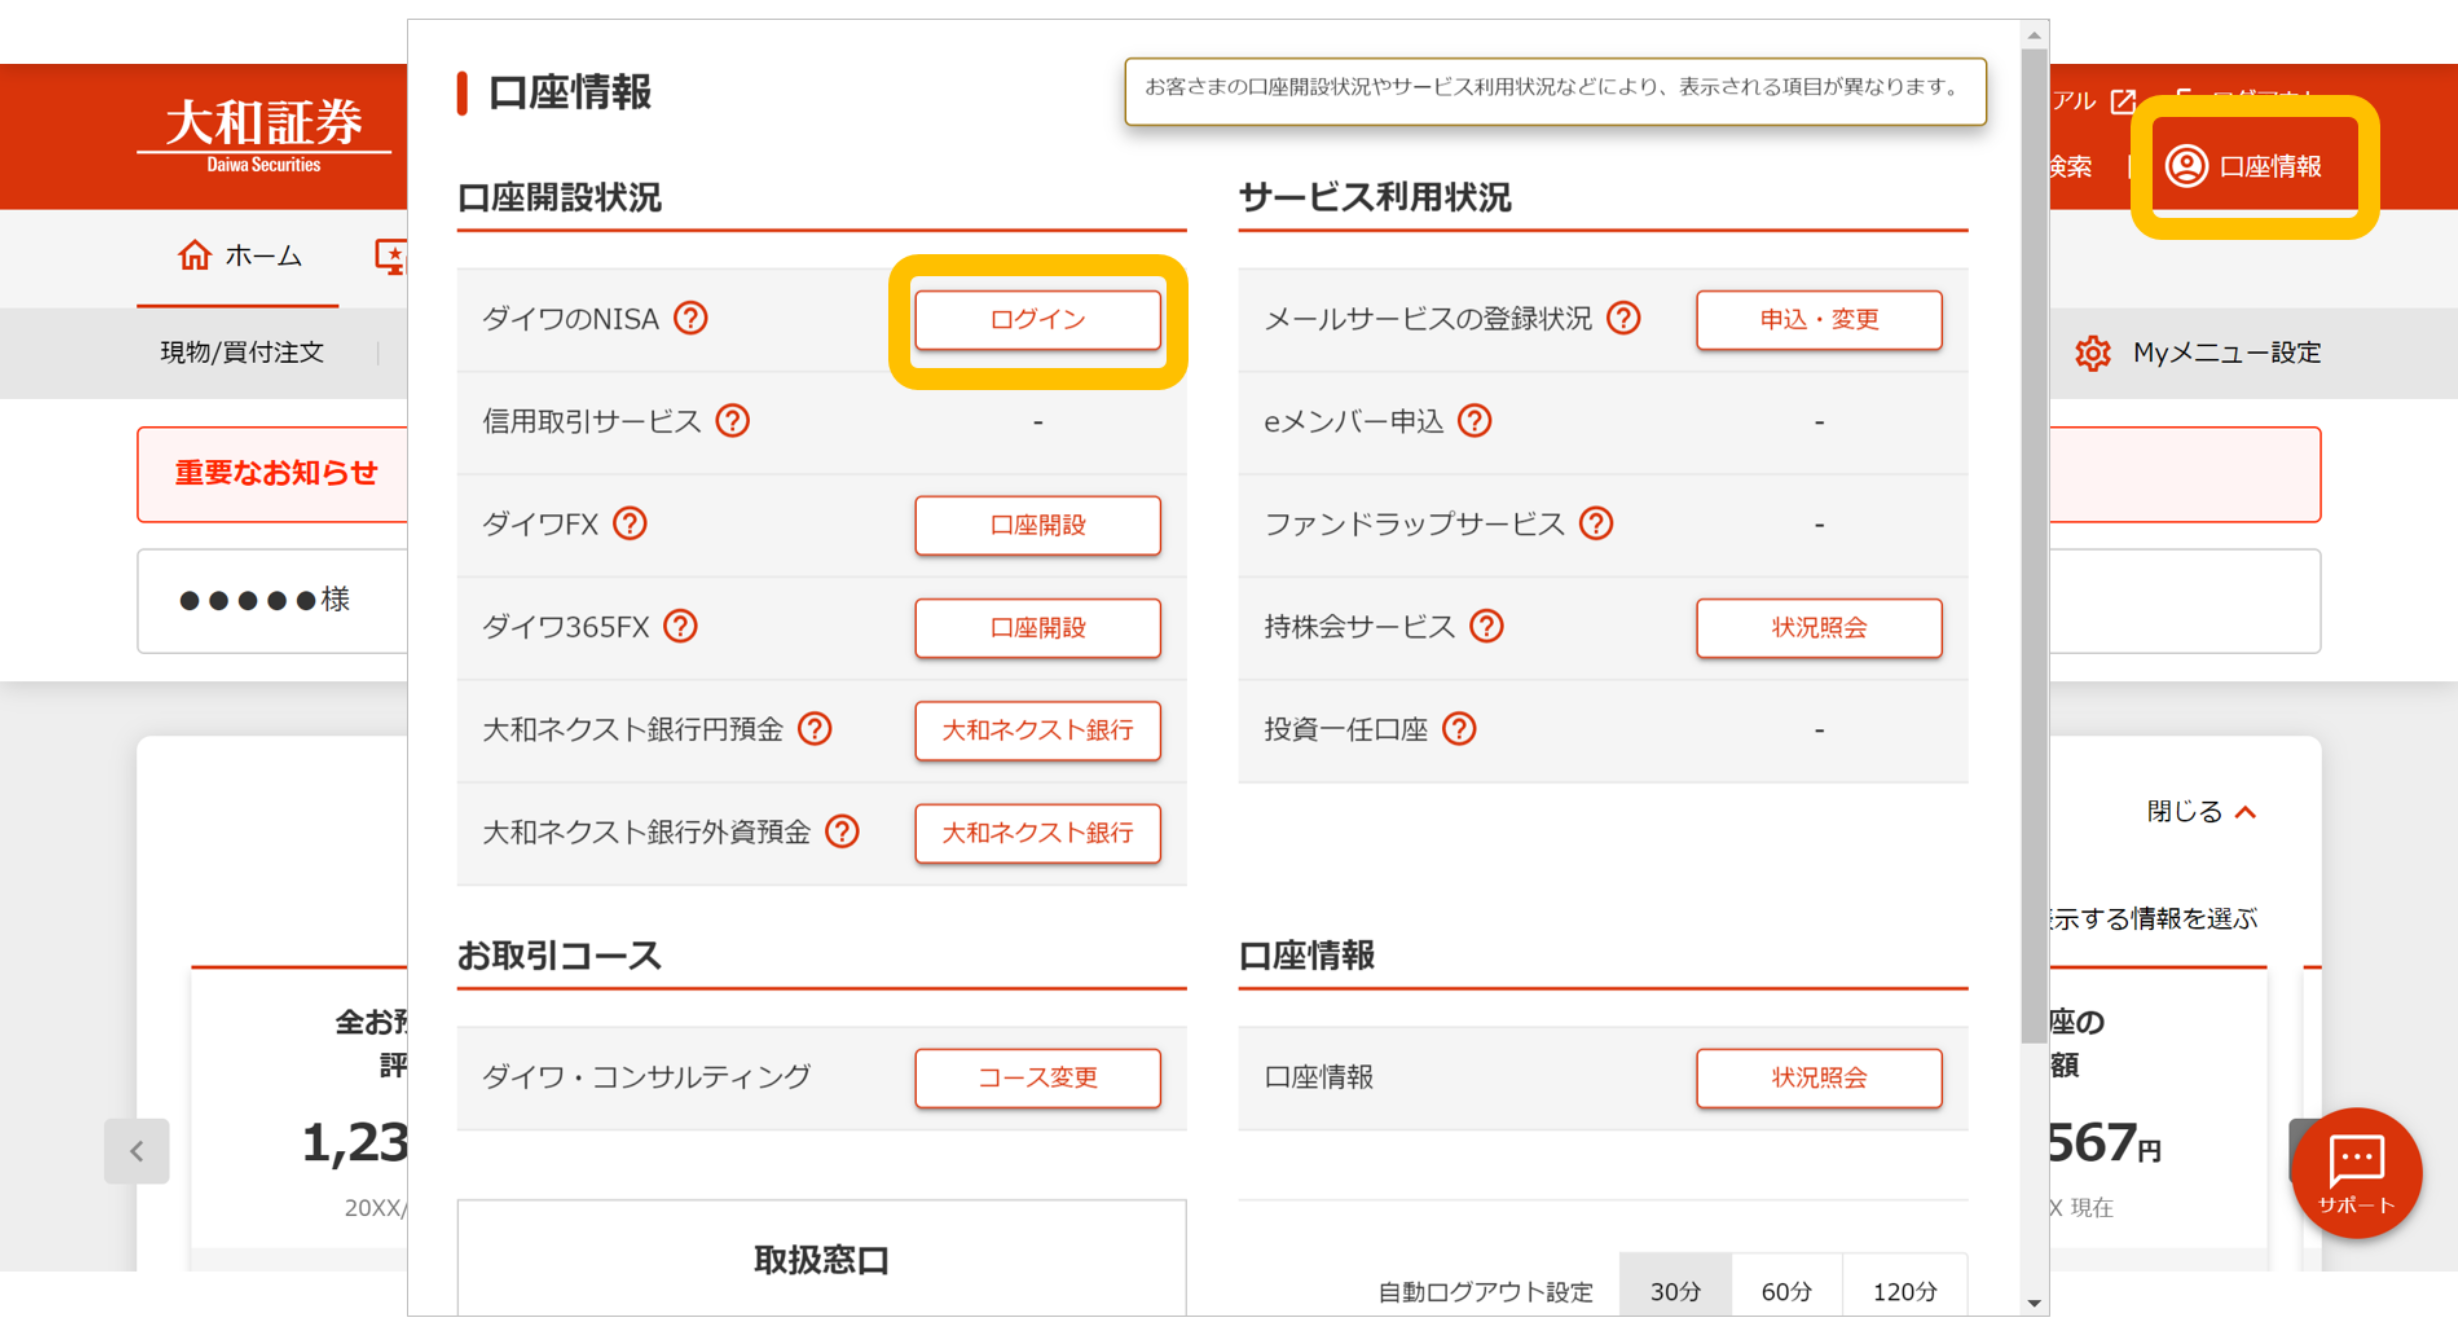Open help icon for ダイワのNISA
Screen dimensions: 2458x1323
(x=690, y=319)
